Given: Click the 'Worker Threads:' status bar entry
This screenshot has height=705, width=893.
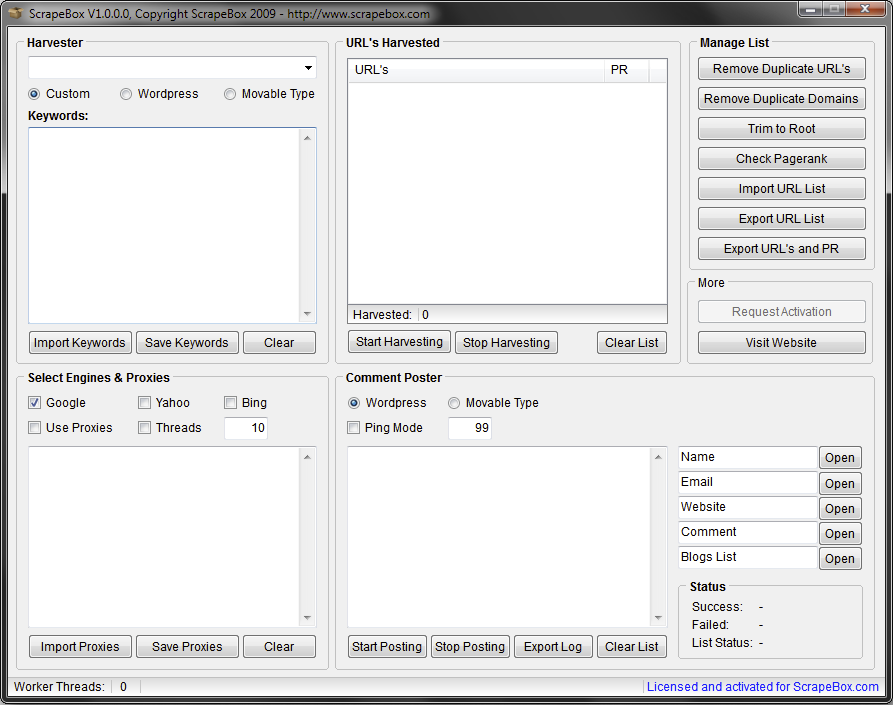Looking at the screenshot, I should [x=59, y=687].
